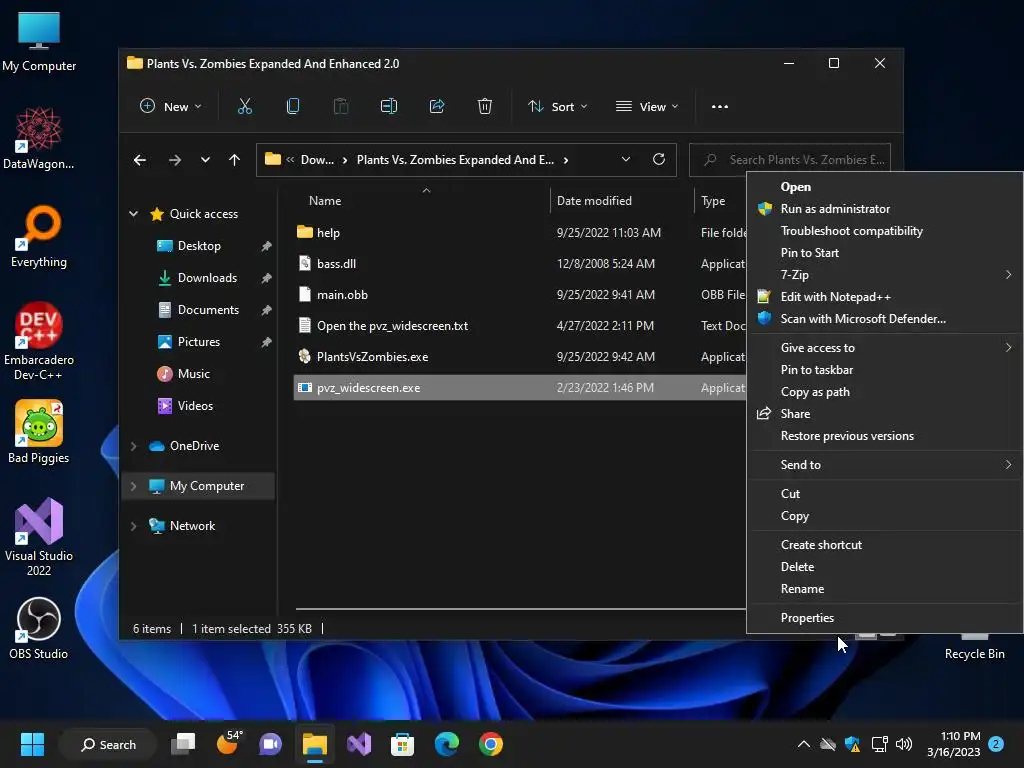The height and width of the screenshot is (768, 1024).
Task: Expand the OneDrive tree node
Action: pyautogui.click(x=134, y=446)
